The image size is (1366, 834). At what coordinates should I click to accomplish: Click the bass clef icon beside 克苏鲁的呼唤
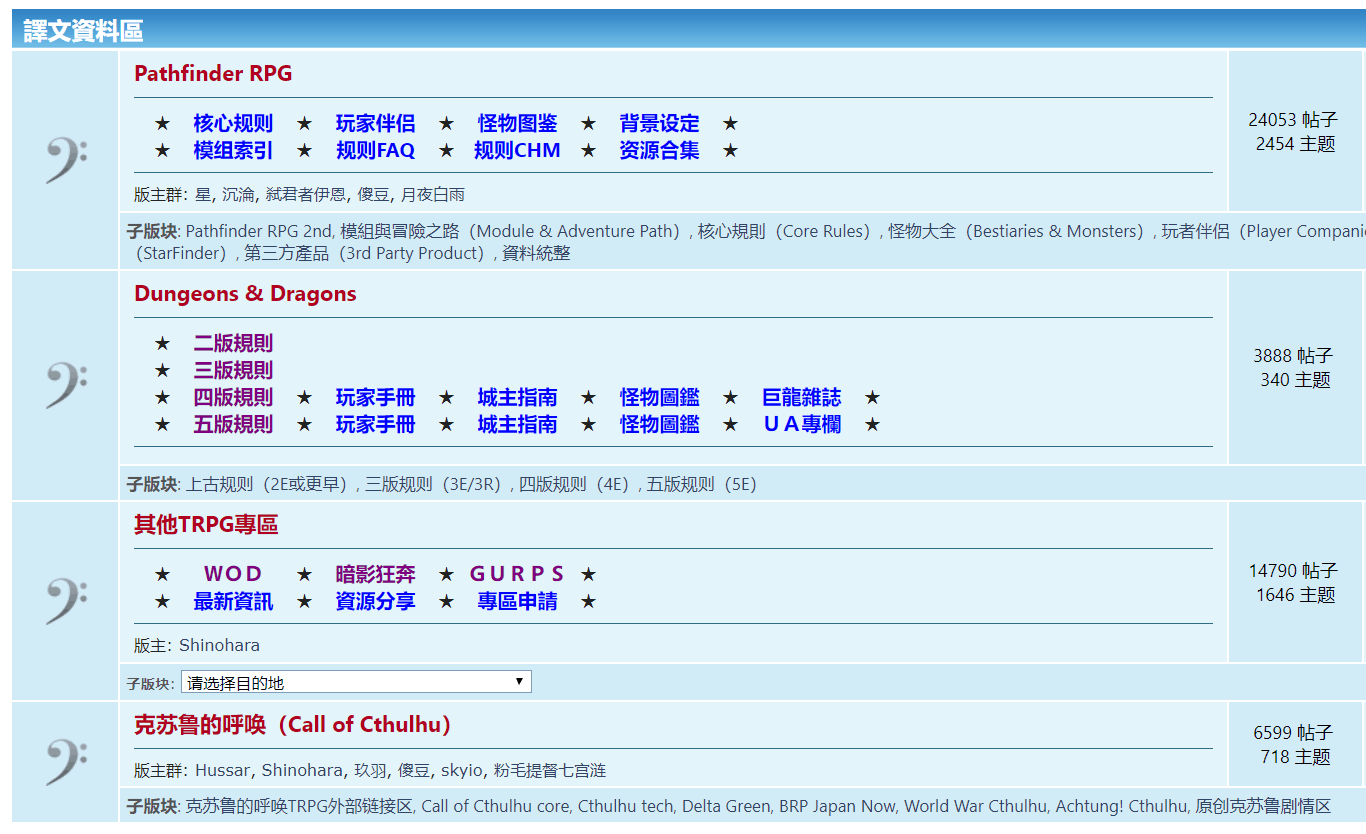pyautogui.click(x=66, y=762)
